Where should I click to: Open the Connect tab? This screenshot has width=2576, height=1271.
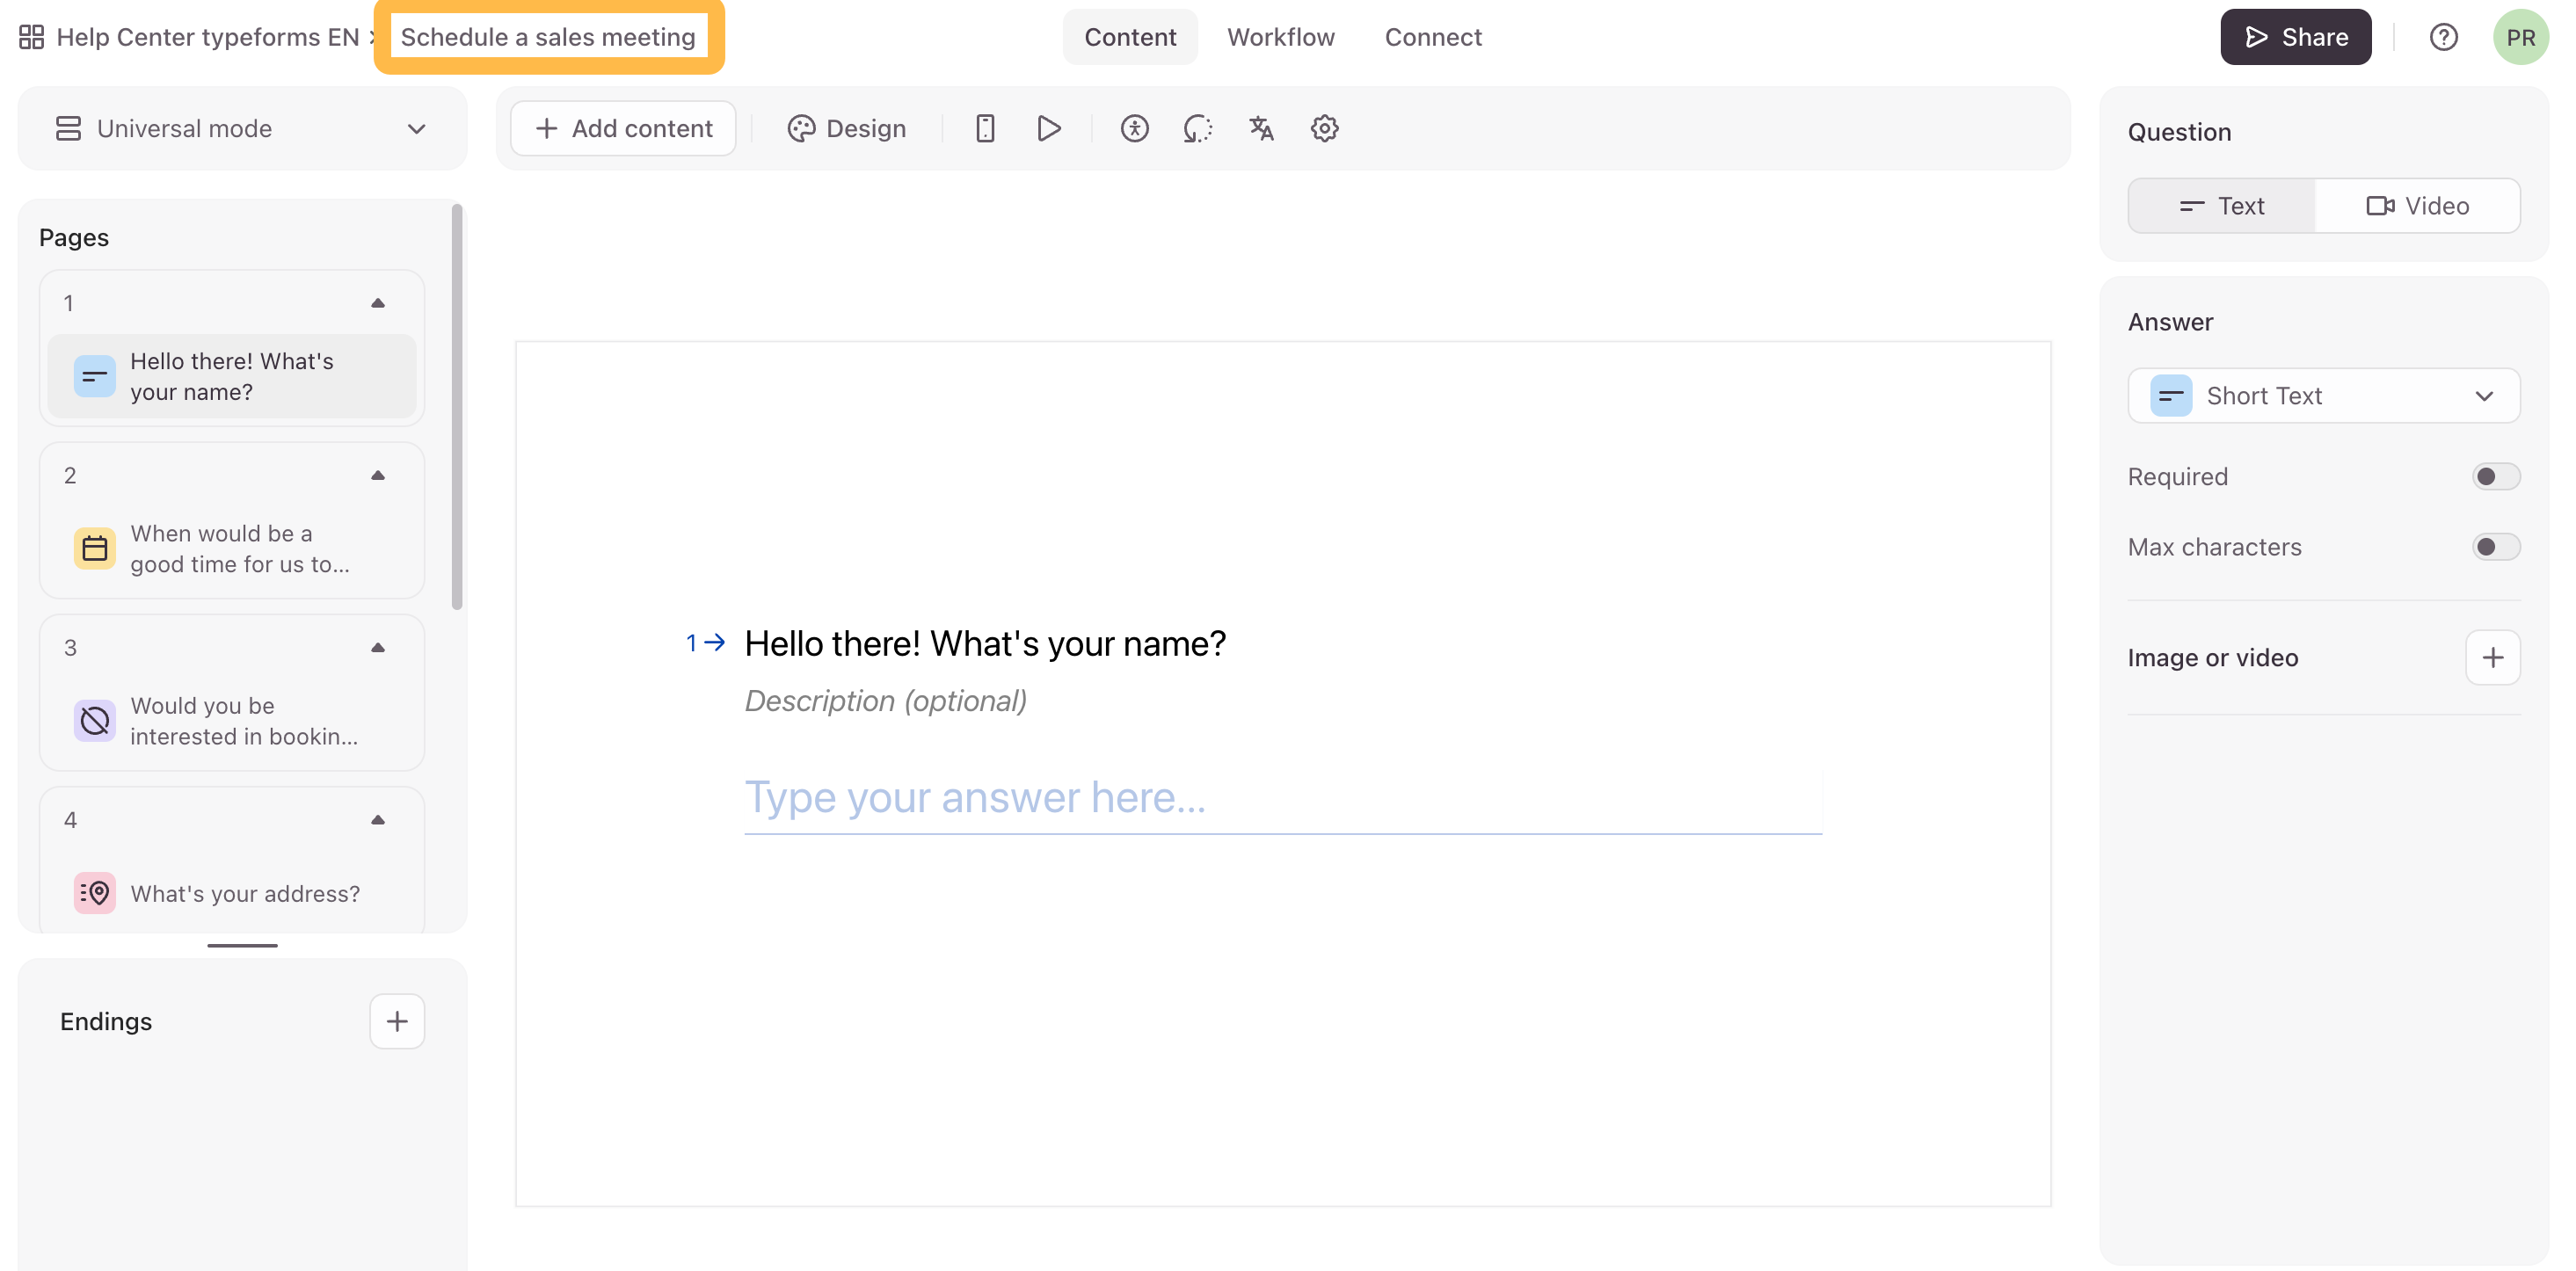(1432, 37)
